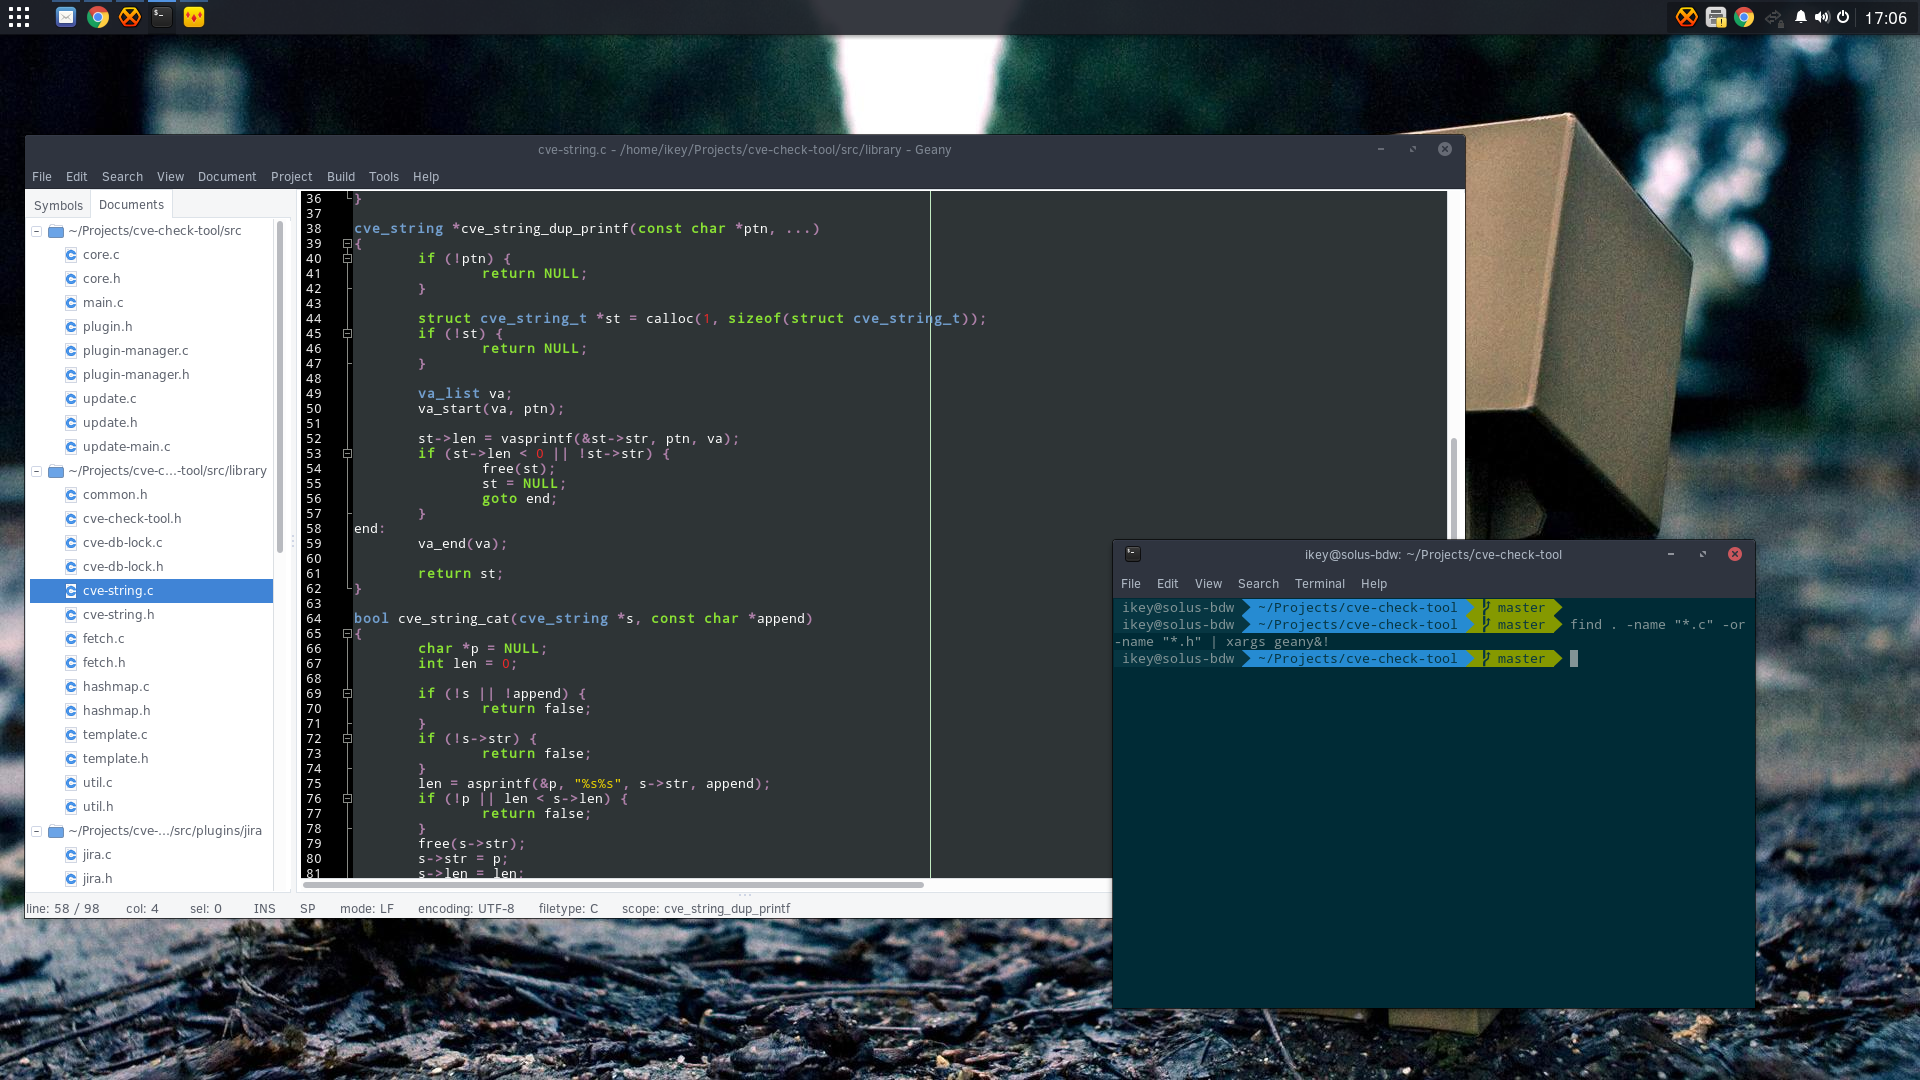1920x1080 pixels.
Task: Open the applications grid menu
Action: click(x=19, y=17)
